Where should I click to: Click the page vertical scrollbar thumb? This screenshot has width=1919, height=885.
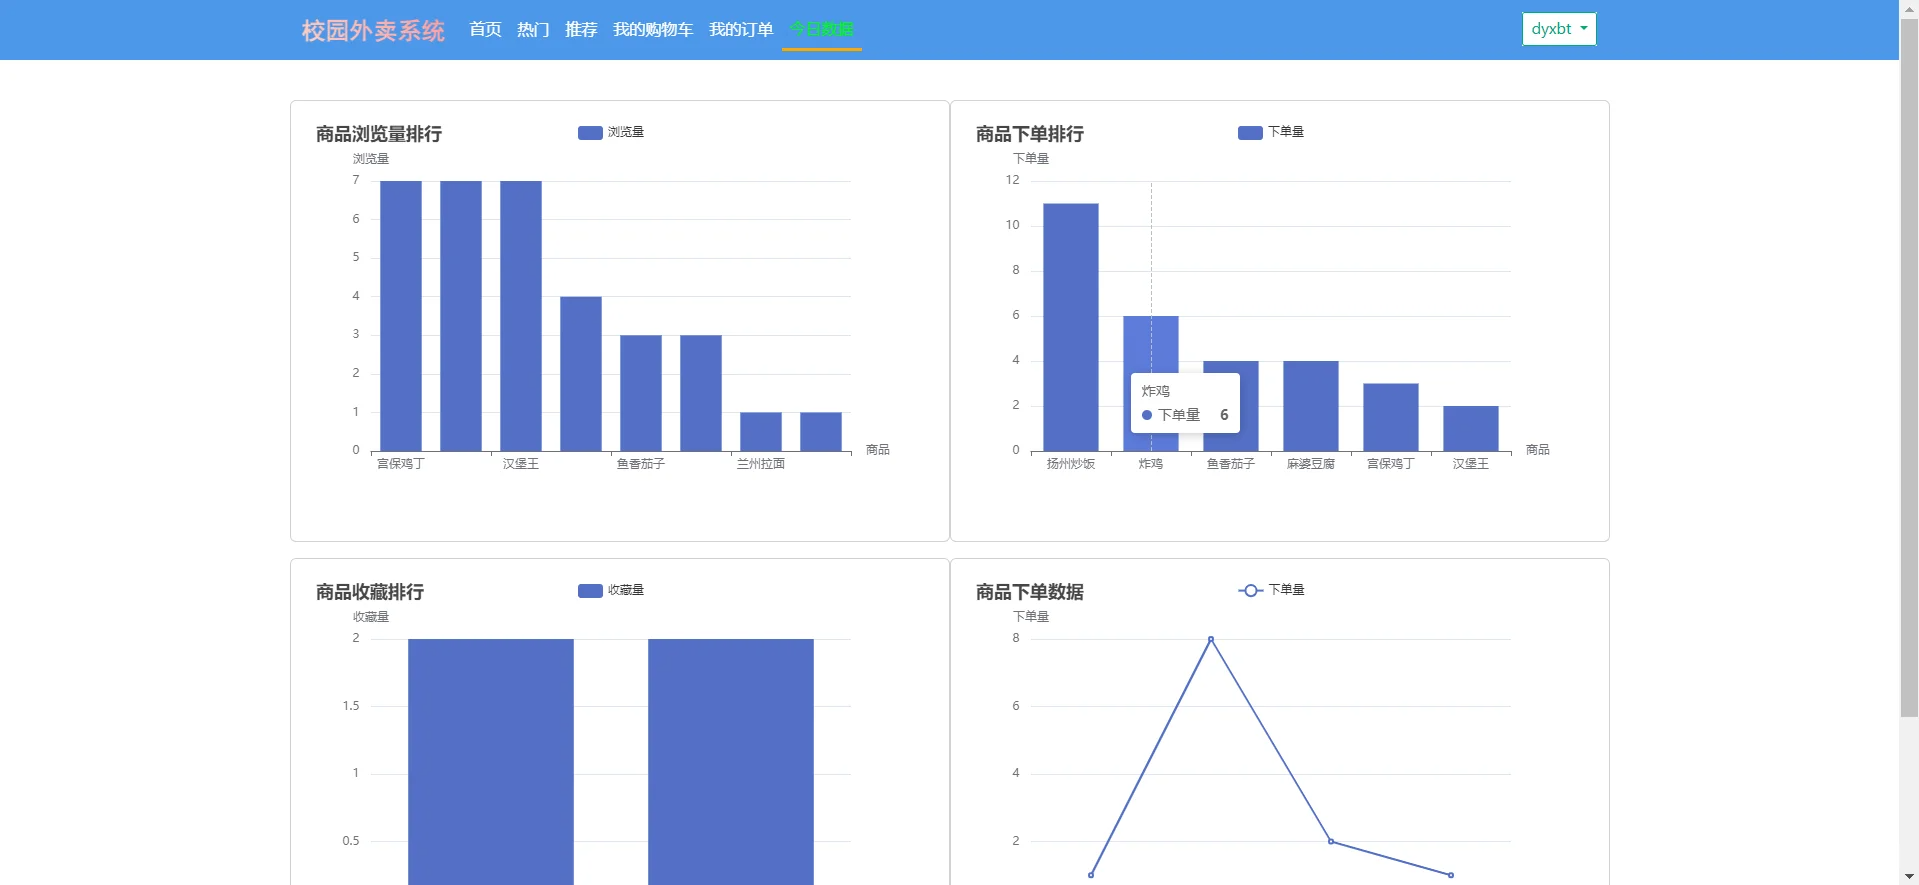pyautogui.click(x=1909, y=367)
